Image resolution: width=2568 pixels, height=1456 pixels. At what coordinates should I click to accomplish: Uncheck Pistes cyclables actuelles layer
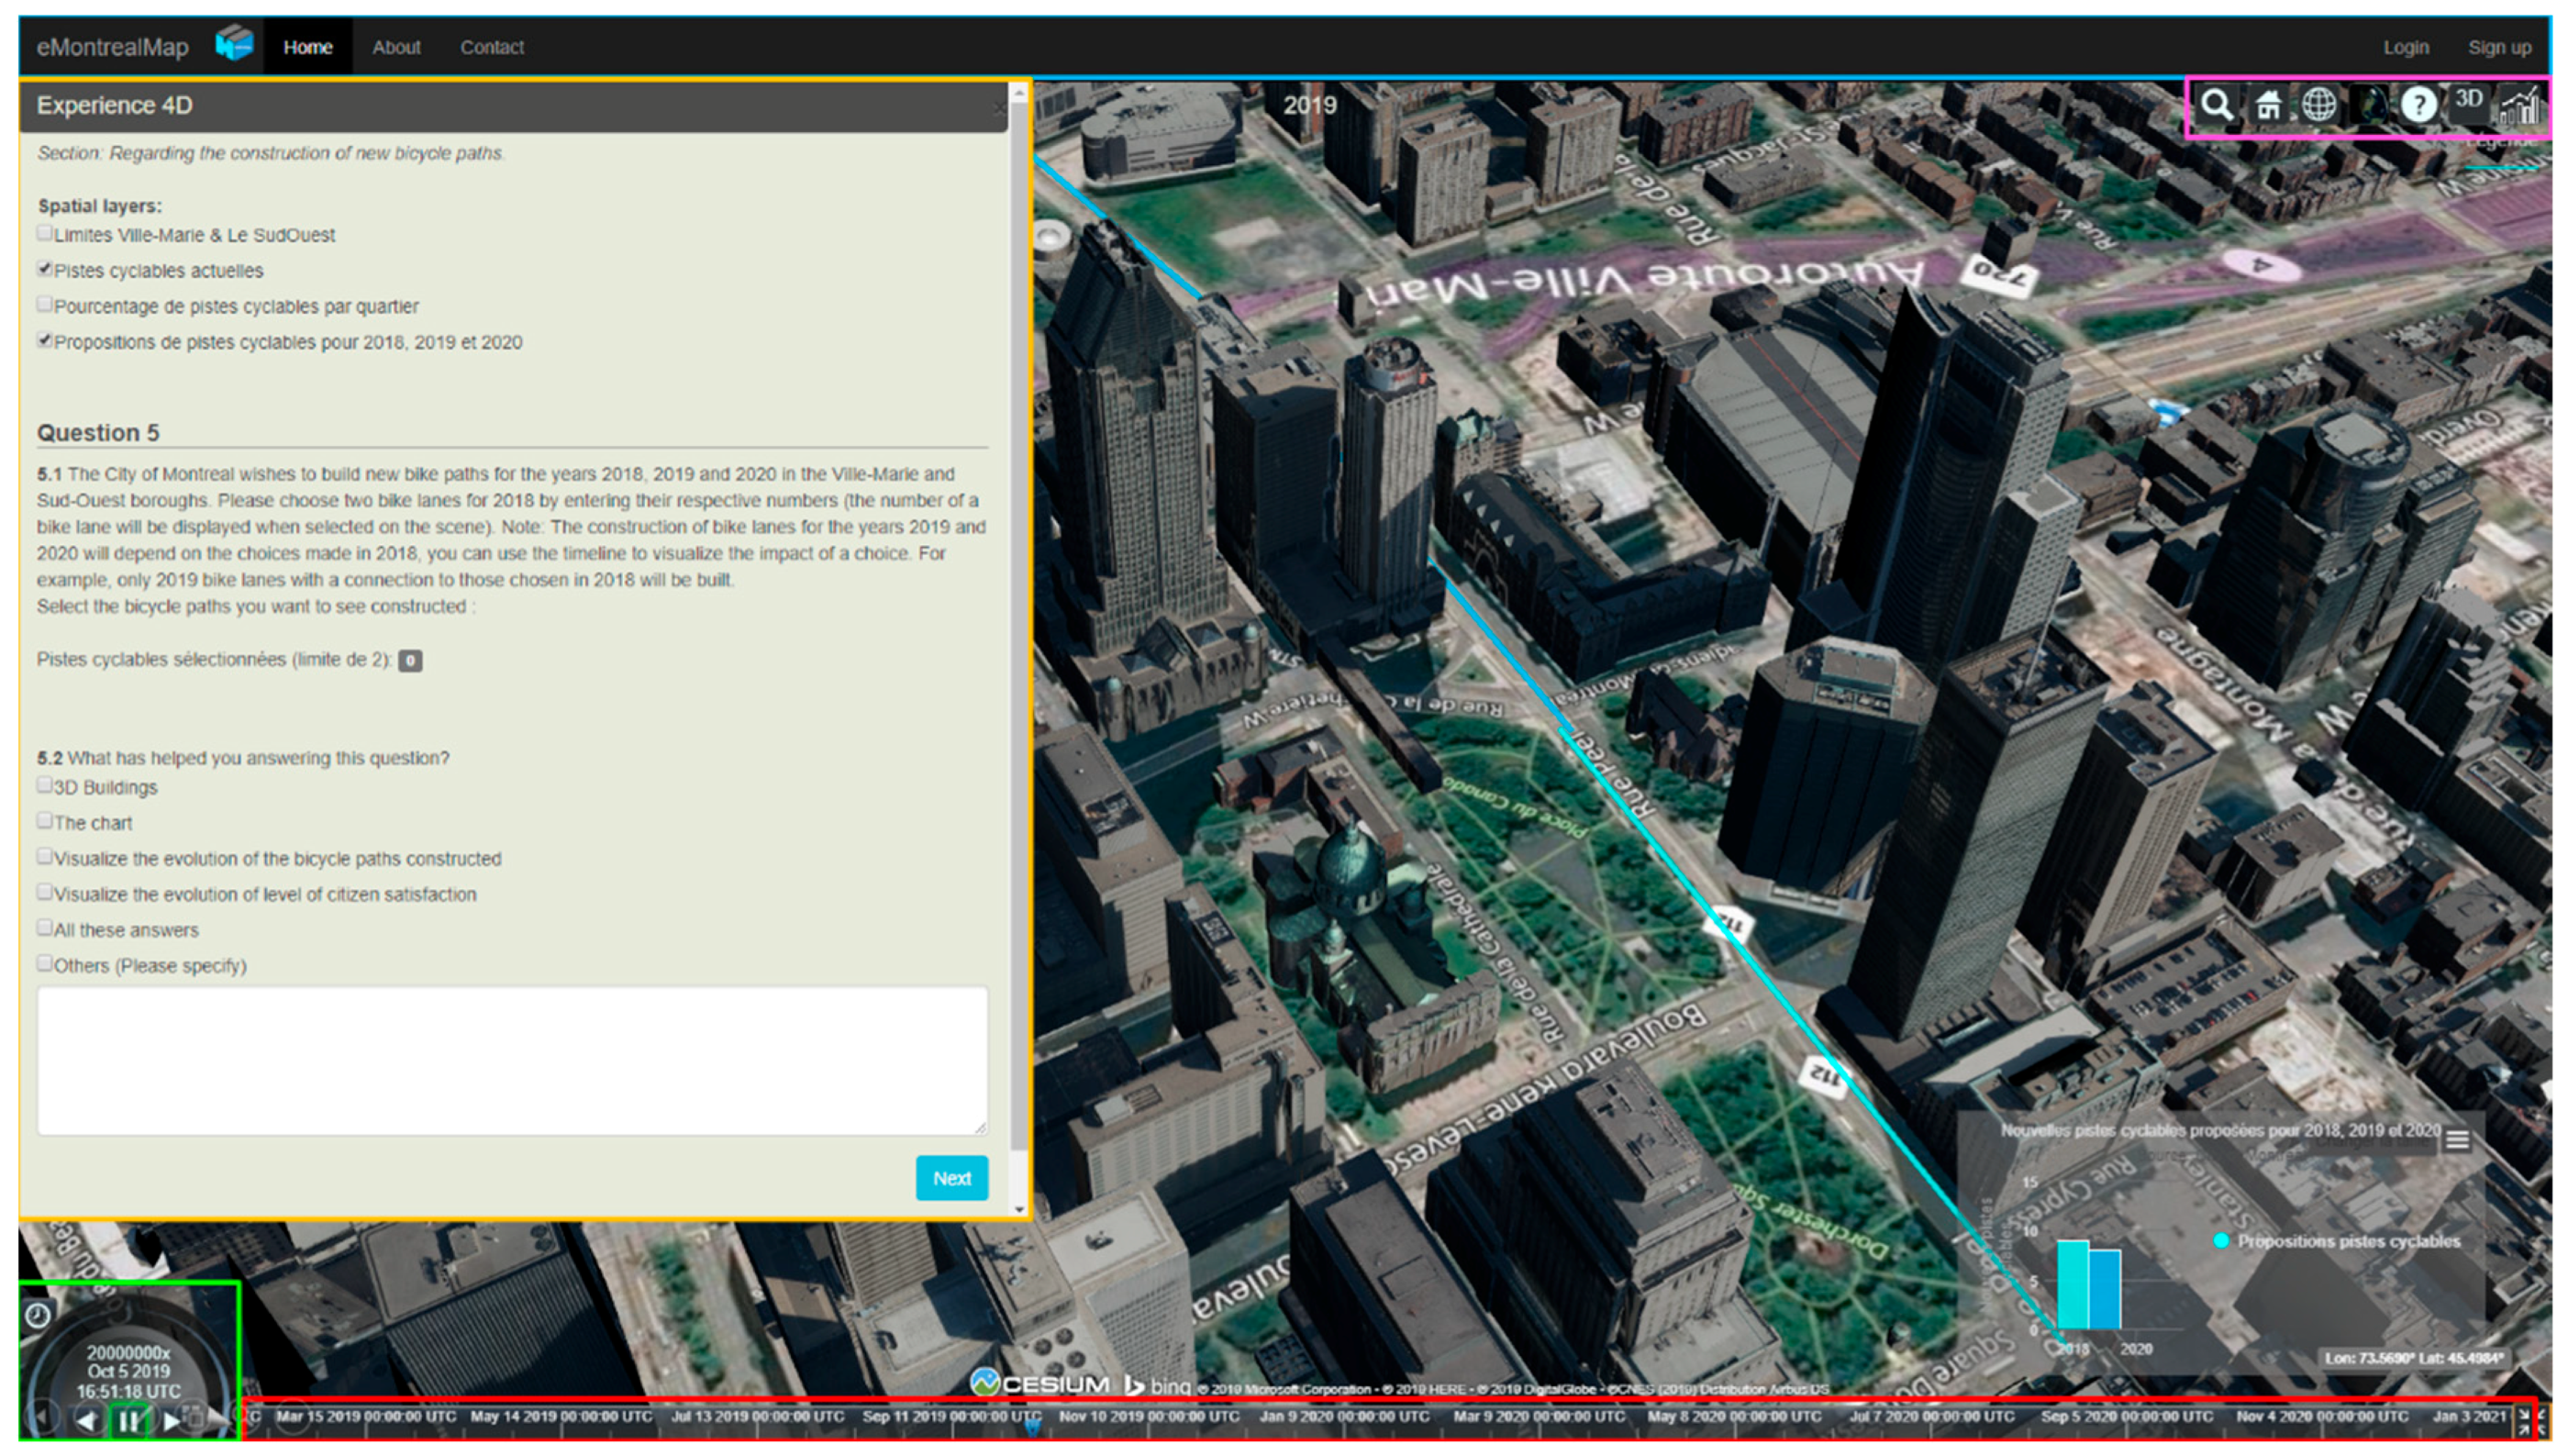[x=45, y=269]
